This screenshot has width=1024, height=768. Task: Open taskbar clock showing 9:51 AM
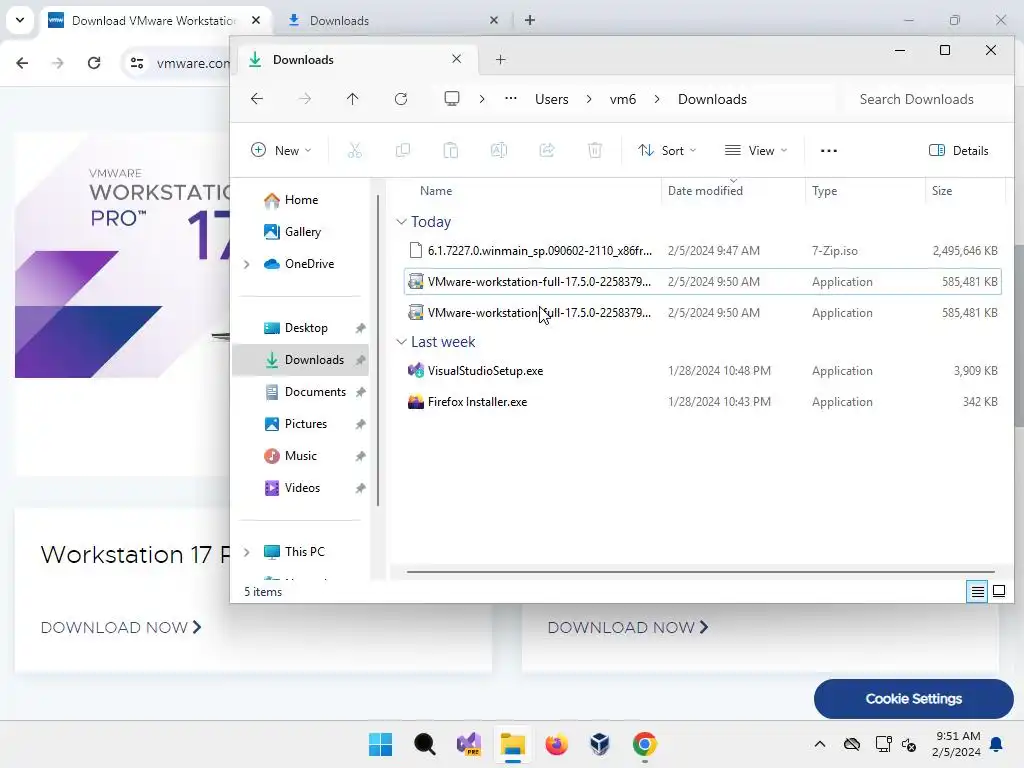[957, 744]
